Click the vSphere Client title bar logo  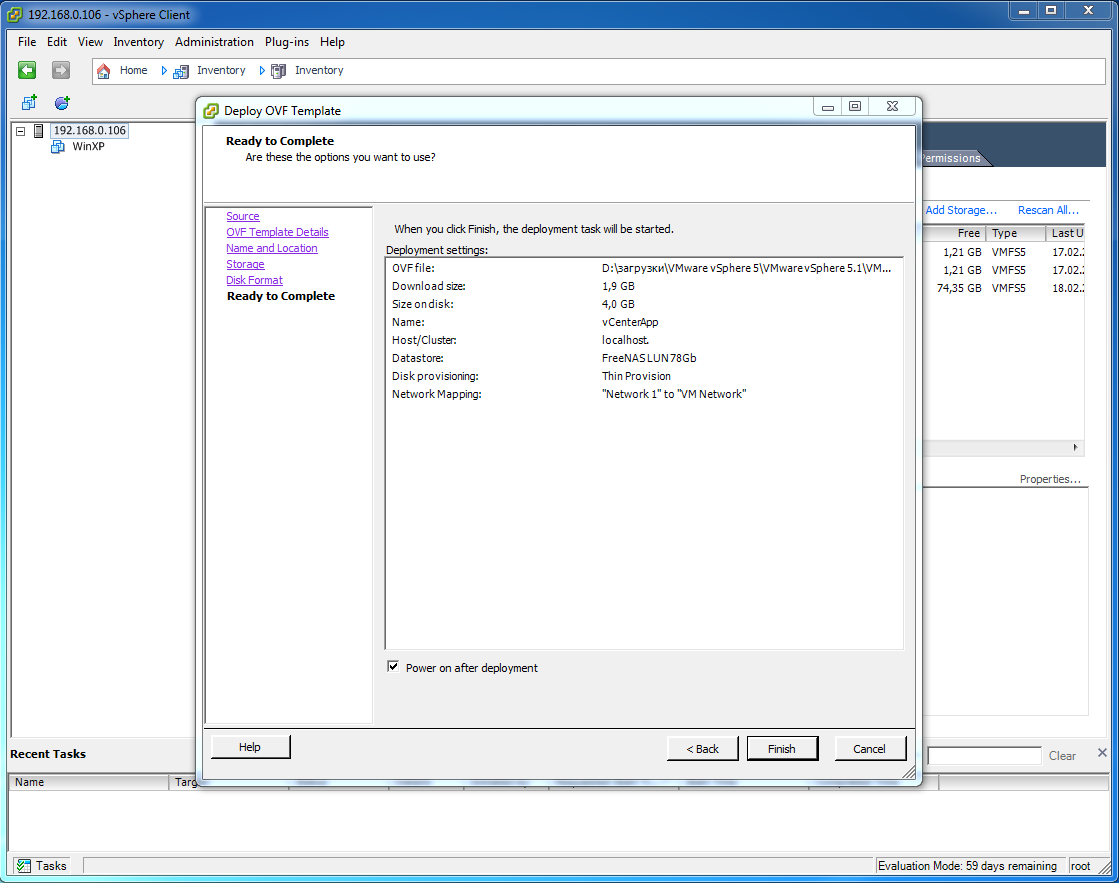pos(14,14)
